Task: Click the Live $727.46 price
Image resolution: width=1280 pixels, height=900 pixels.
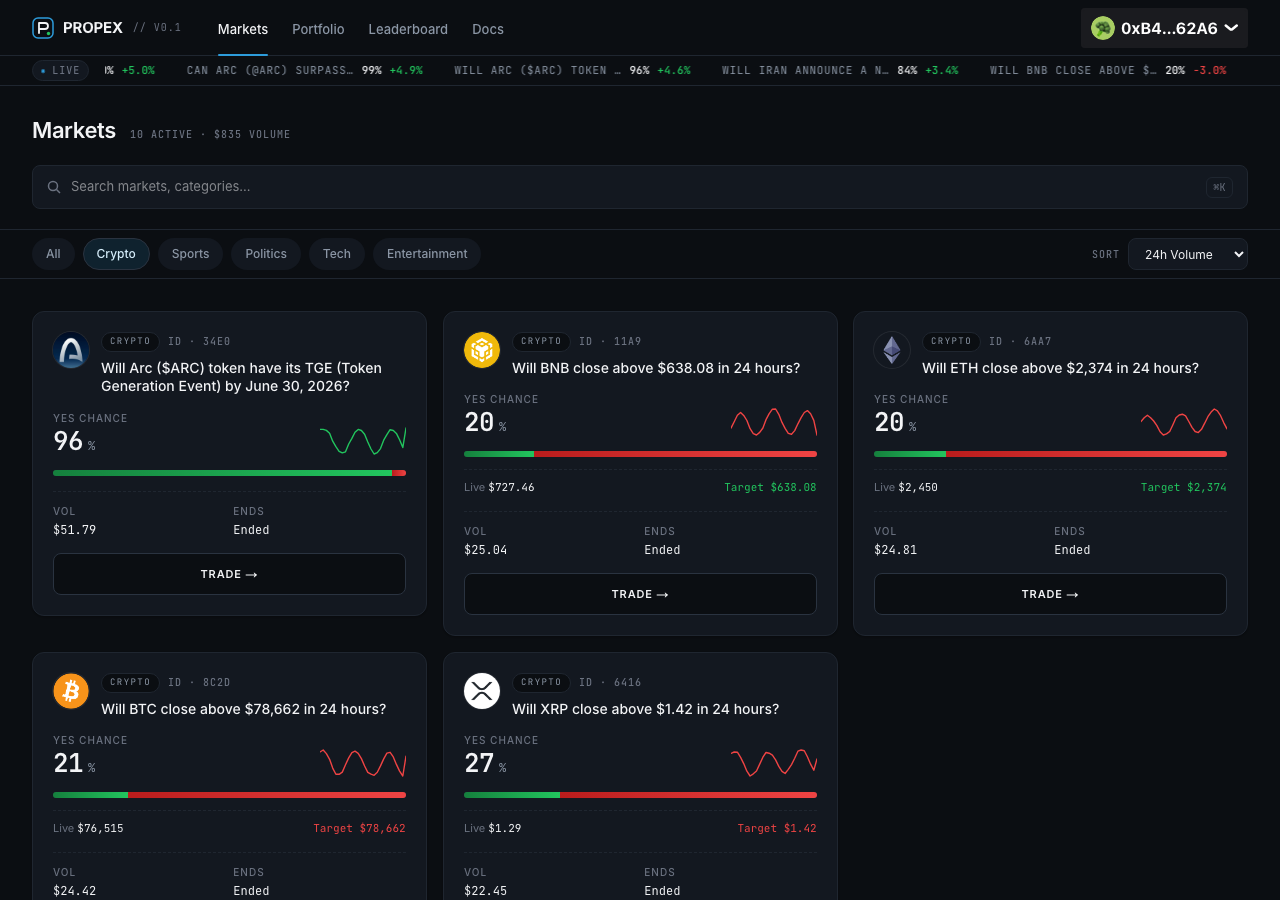Action: (499, 488)
